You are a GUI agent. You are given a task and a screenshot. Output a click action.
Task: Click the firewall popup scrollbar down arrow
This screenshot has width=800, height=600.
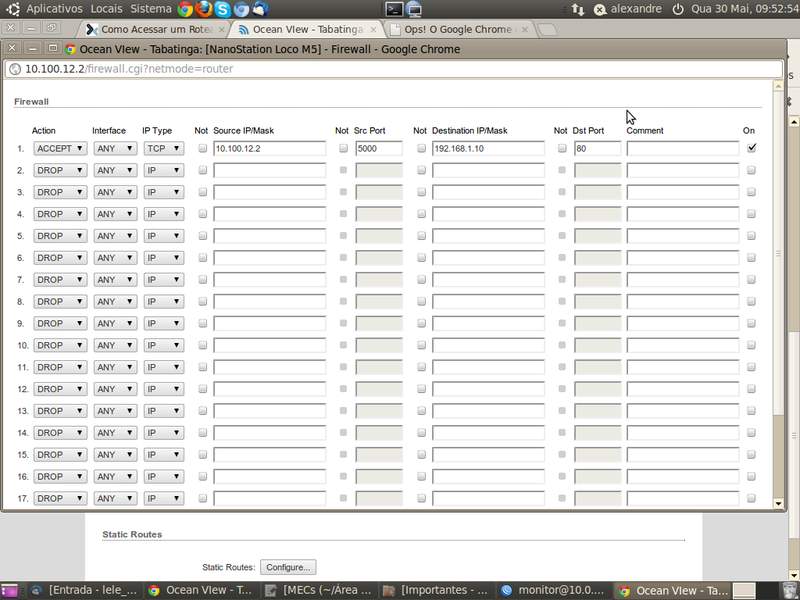[x=778, y=504]
